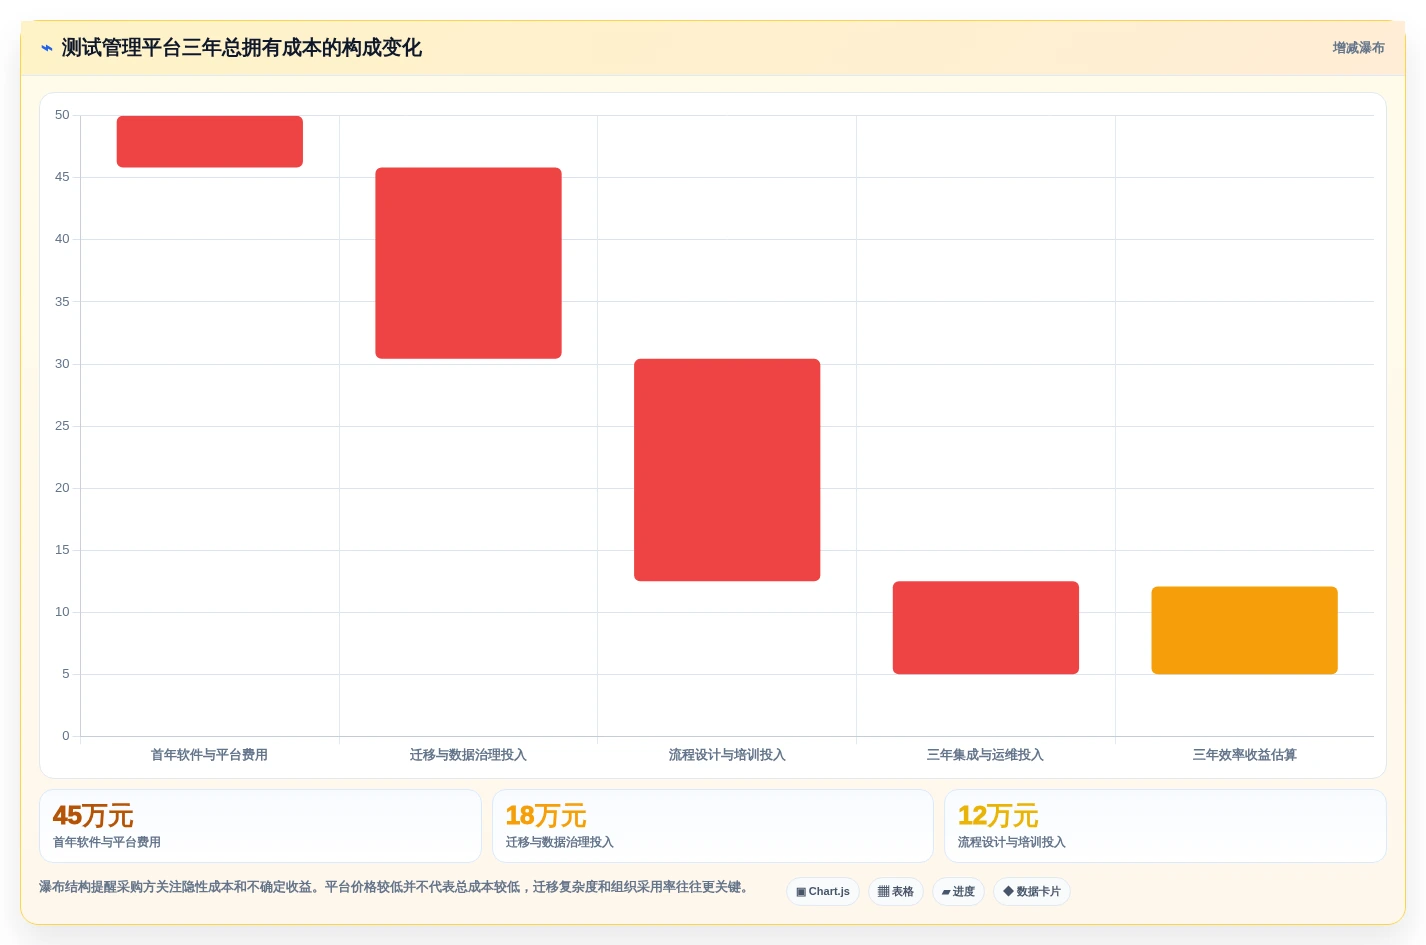Viewport: 1426px width, 945px height.
Task: Open the 12万元 data card
Action: coord(1165,826)
